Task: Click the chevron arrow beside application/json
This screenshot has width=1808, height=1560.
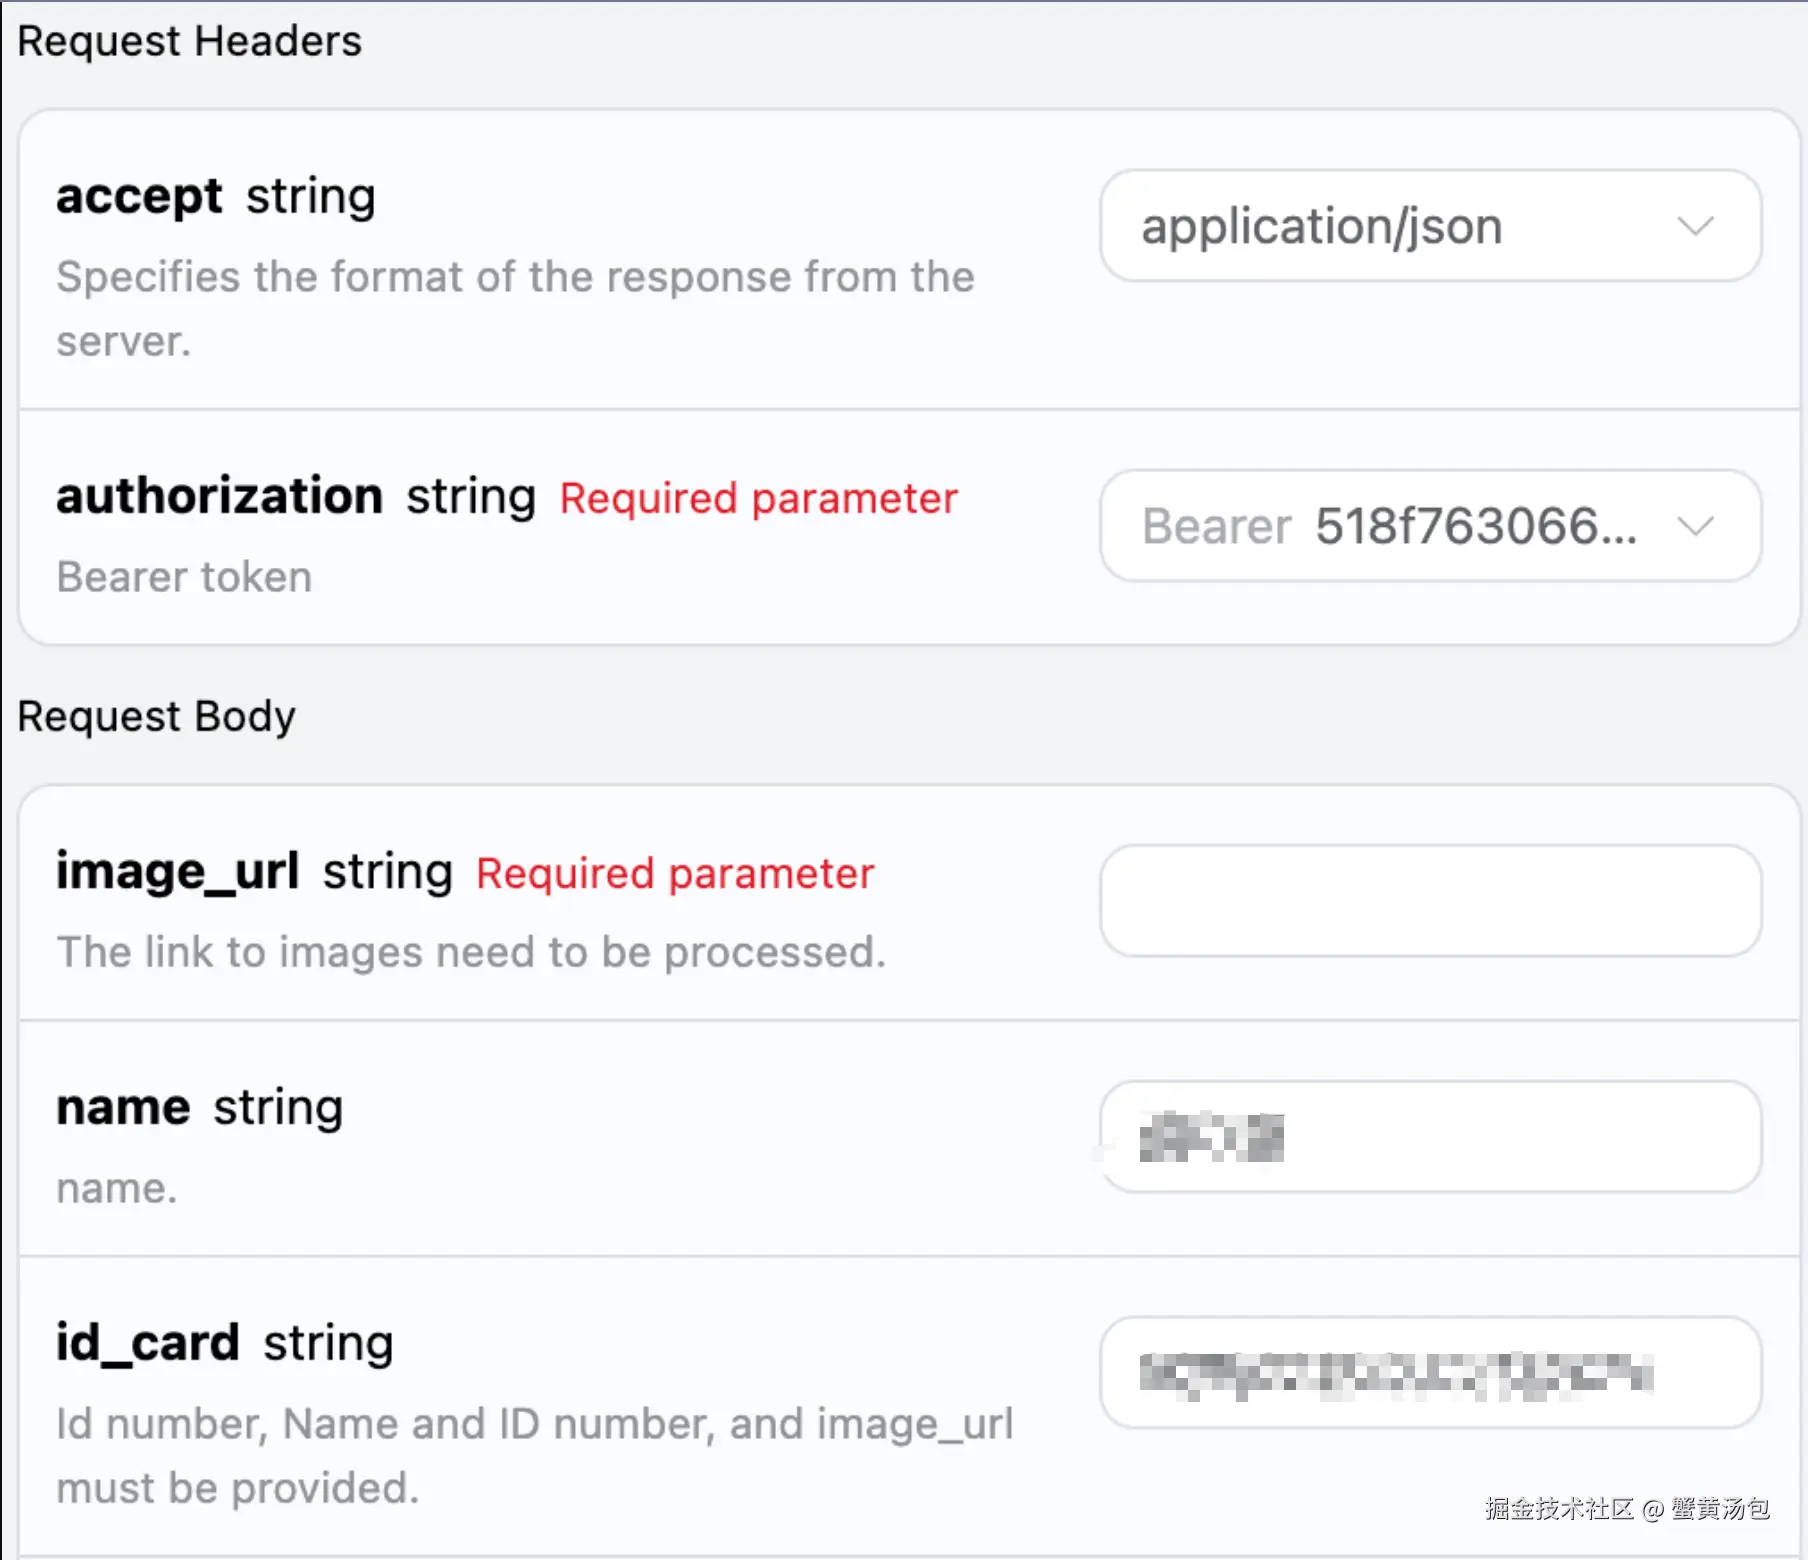Action: [x=1695, y=226]
